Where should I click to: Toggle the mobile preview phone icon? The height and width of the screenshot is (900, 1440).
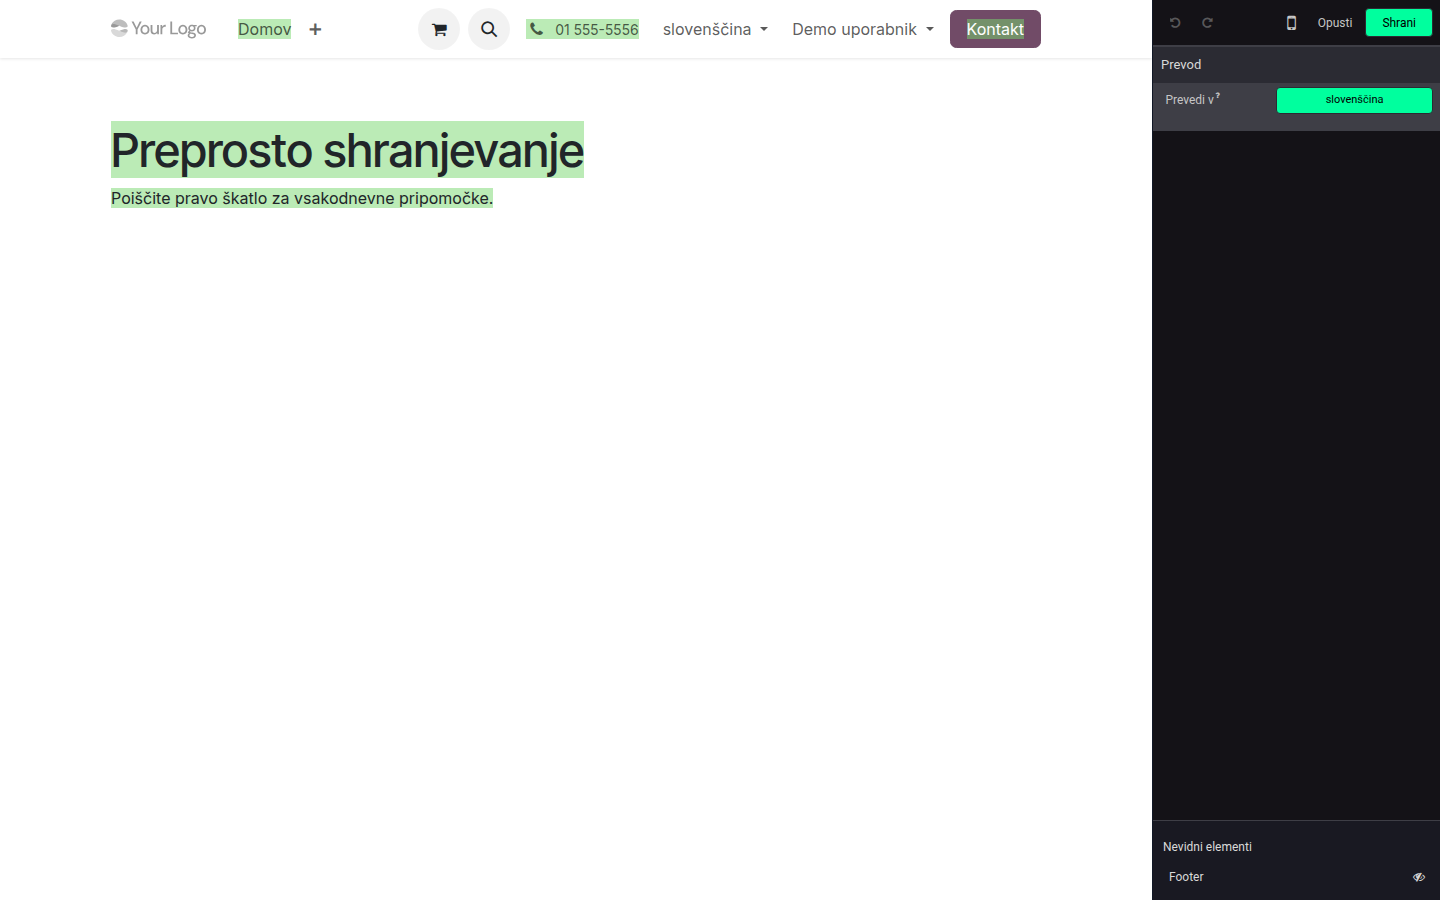click(1291, 23)
